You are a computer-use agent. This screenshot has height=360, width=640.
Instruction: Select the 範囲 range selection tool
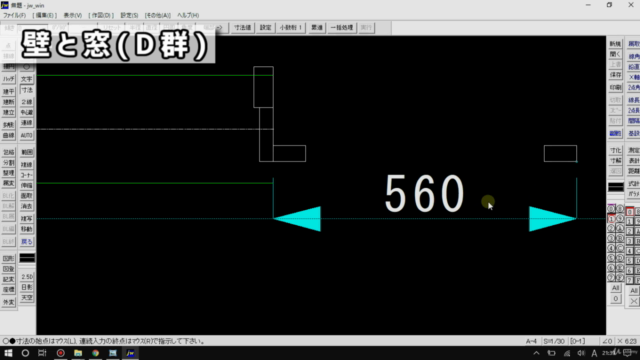click(27, 152)
